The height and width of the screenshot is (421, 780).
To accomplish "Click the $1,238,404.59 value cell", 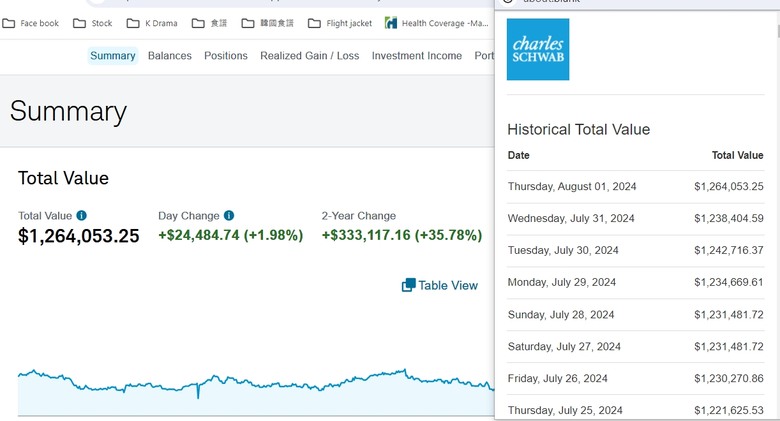I will [x=729, y=218].
